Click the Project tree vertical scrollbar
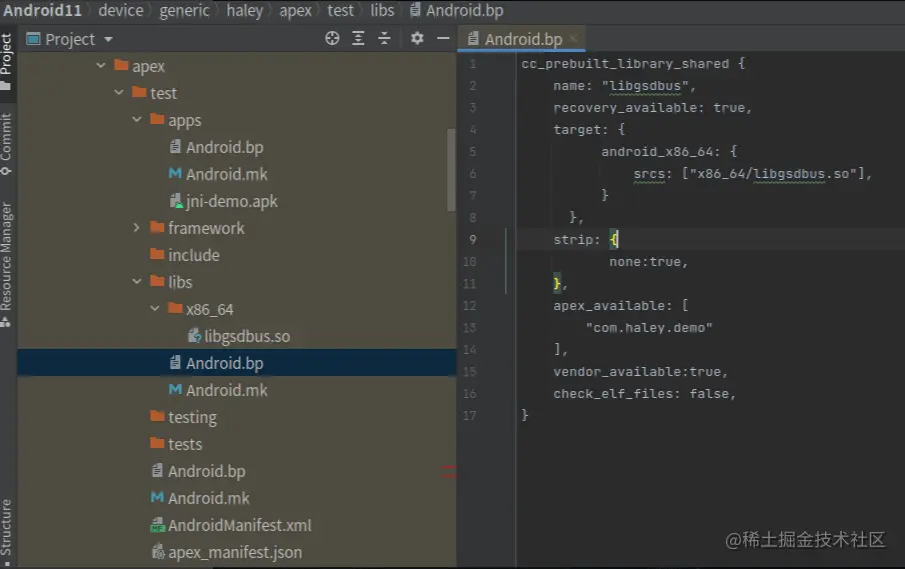The image size is (905, 569). (x=451, y=170)
